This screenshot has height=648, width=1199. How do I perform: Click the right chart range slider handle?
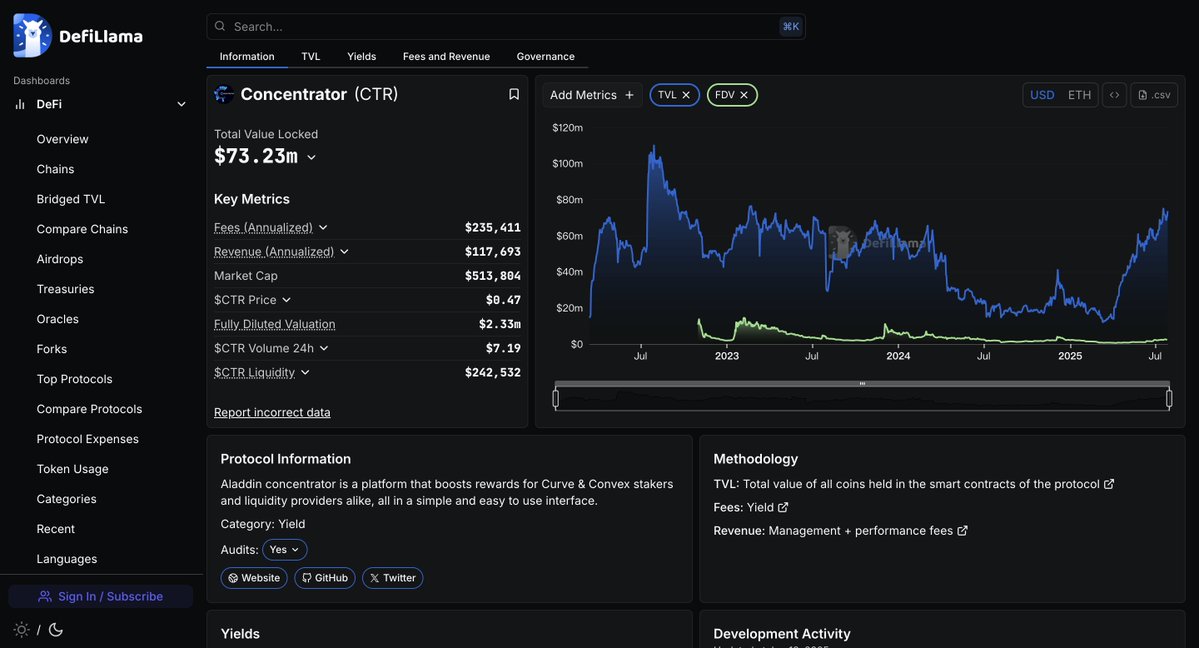click(1169, 398)
